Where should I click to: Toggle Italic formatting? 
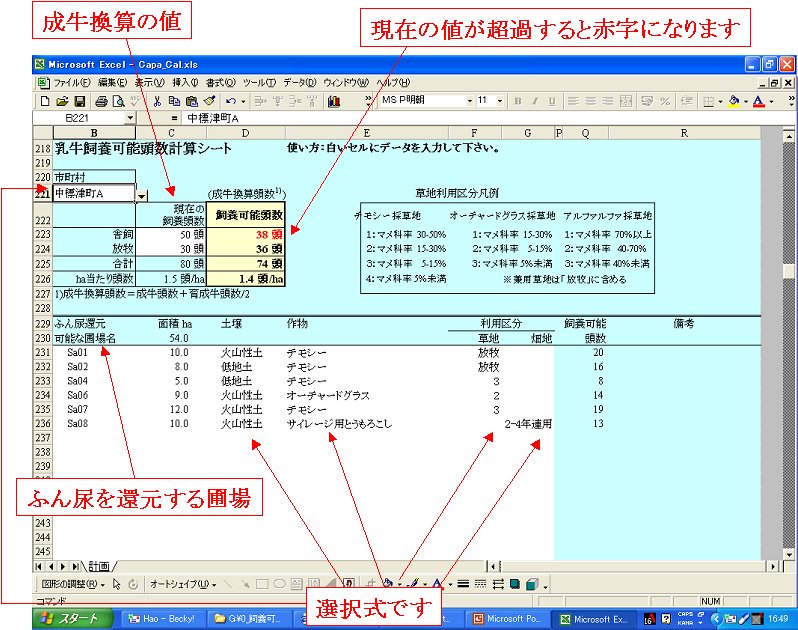tap(534, 101)
